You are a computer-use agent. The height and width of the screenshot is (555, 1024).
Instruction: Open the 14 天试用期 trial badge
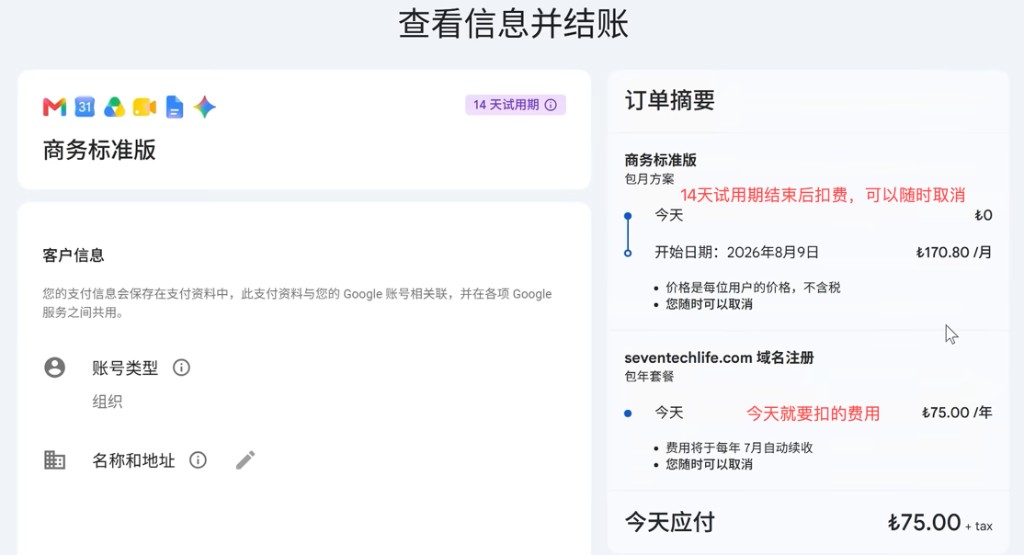[x=515, y=104]
